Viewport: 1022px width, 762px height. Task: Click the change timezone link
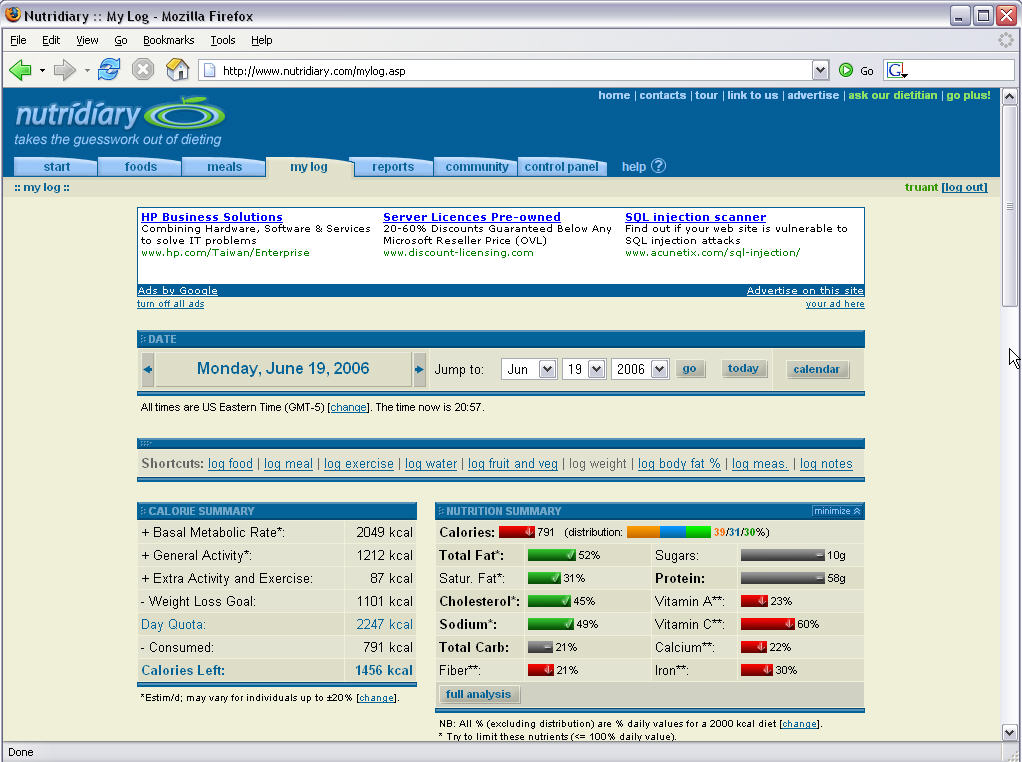(x=349, y=407)
